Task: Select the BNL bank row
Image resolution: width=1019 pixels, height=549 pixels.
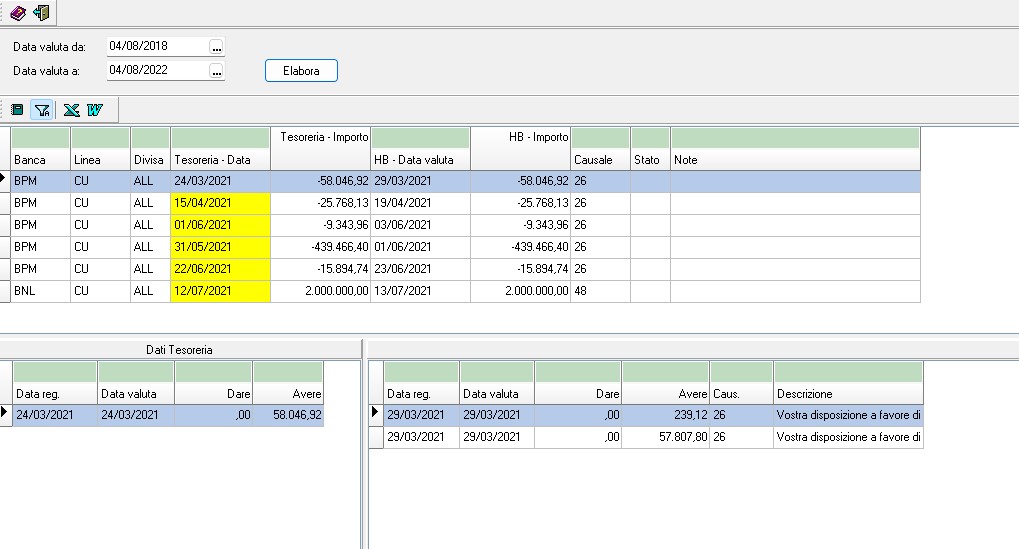Action: [x=39, y=291]
